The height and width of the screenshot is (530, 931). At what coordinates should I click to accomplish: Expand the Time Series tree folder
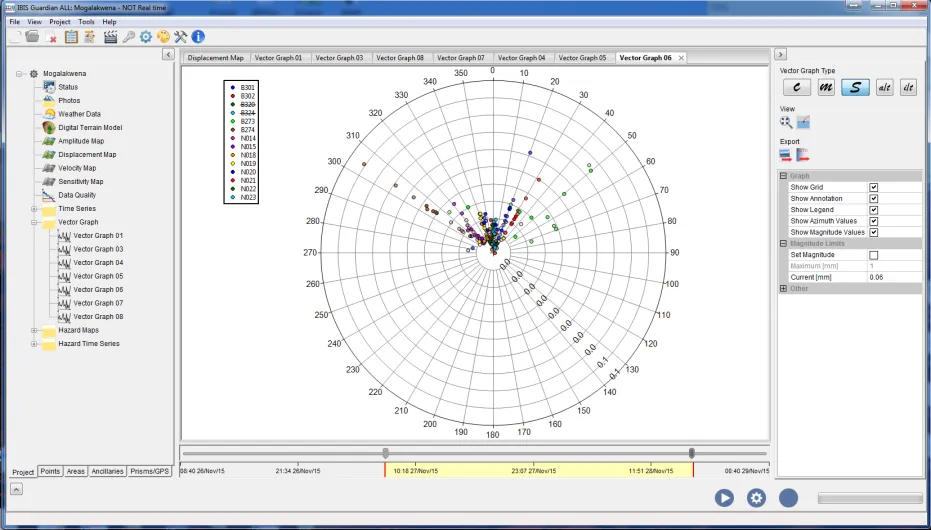click(35, 209)
